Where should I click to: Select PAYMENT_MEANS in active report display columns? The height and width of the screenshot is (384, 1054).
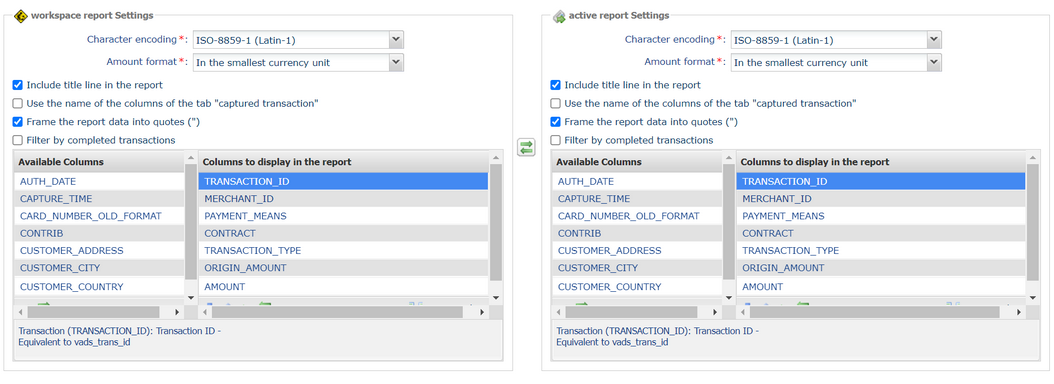[x=881, y=216]
